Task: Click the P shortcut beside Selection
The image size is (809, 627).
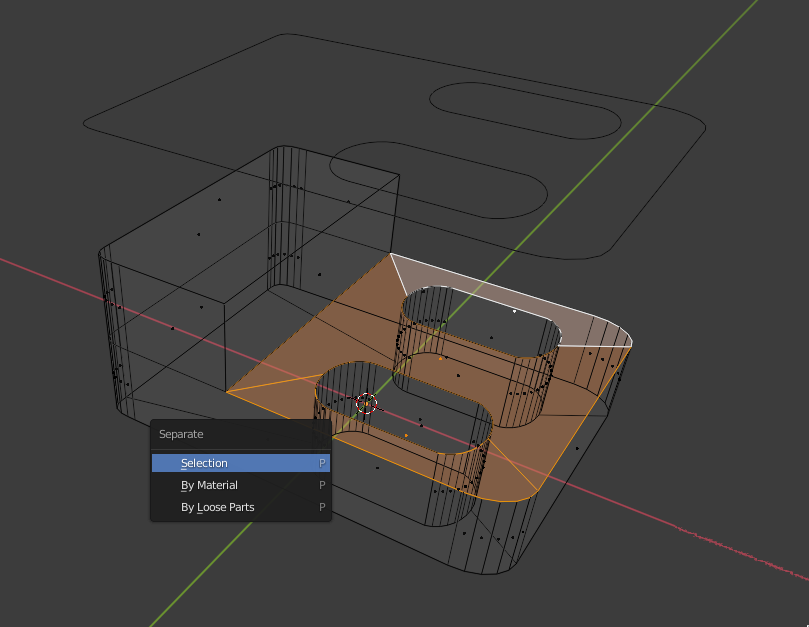Action: click(x=322, y=463)
